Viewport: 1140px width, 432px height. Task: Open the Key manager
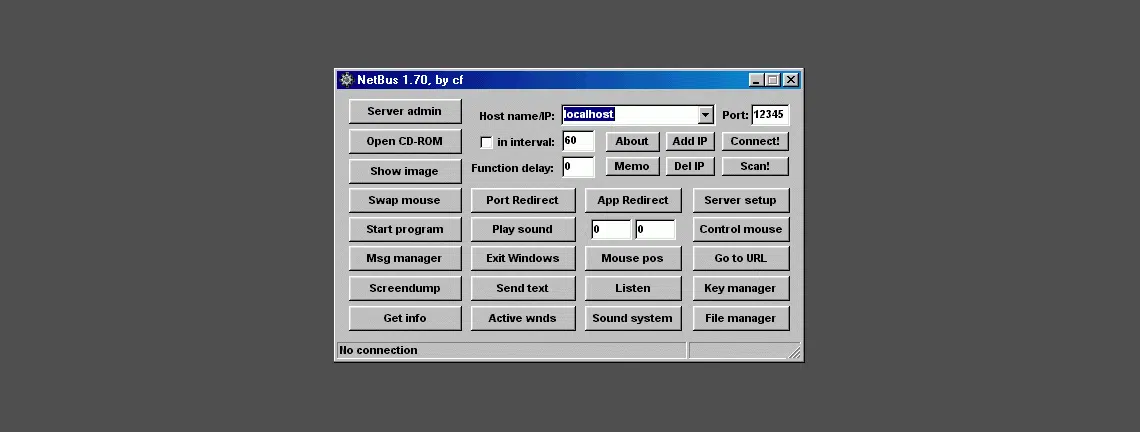pyautogui.click(x=740, y=288)
